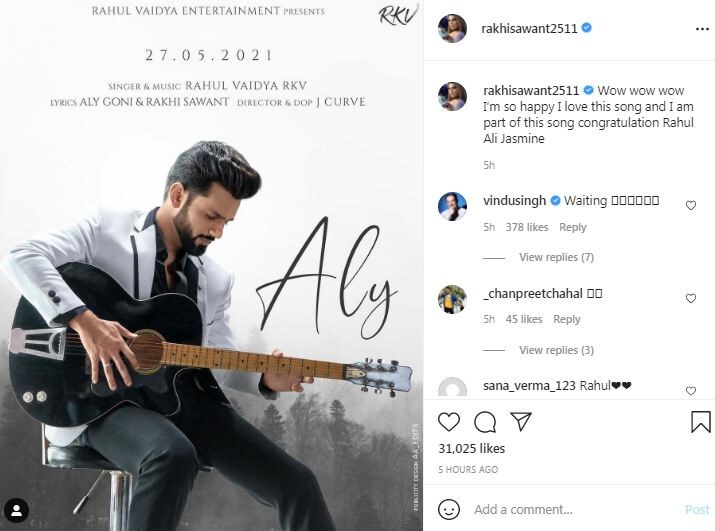This screenshot has width=715, height=531.
Task: Open vindusingh's profile picture
Action: pos(452,206)
